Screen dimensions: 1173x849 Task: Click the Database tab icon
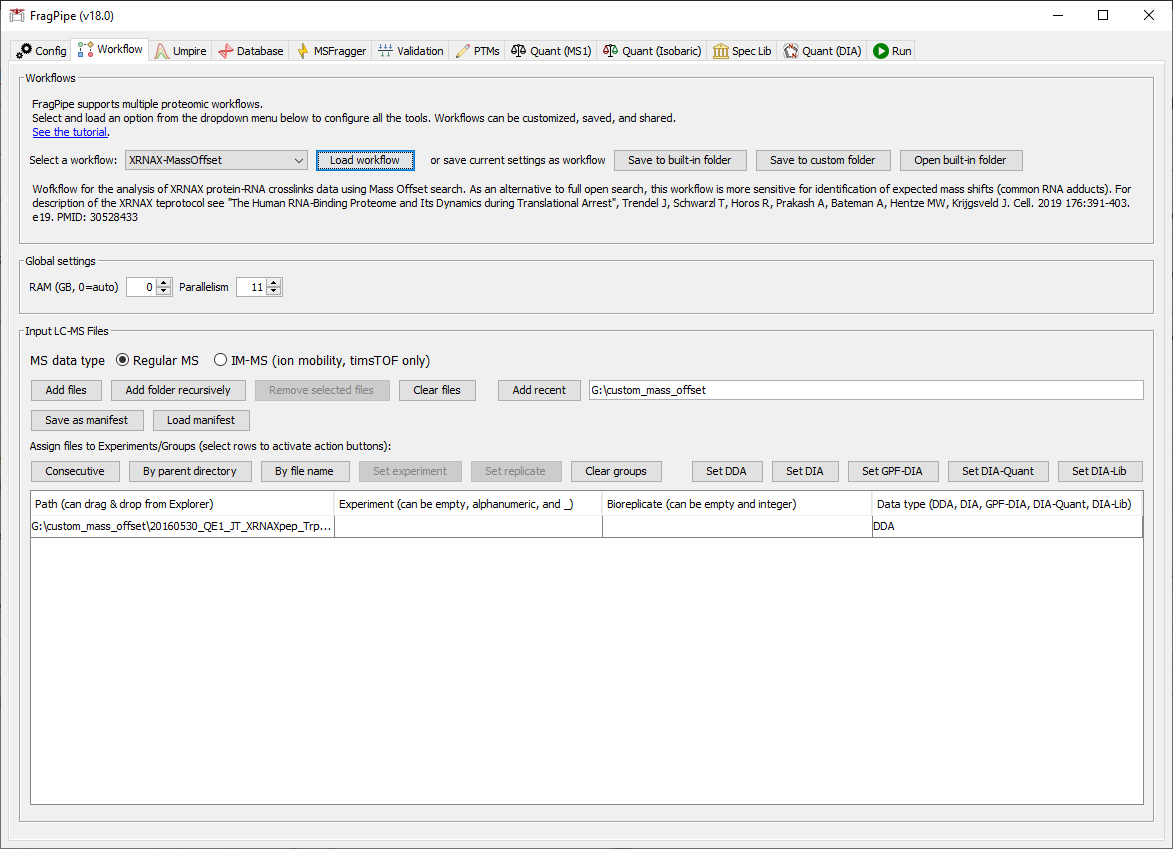(225, 51)
